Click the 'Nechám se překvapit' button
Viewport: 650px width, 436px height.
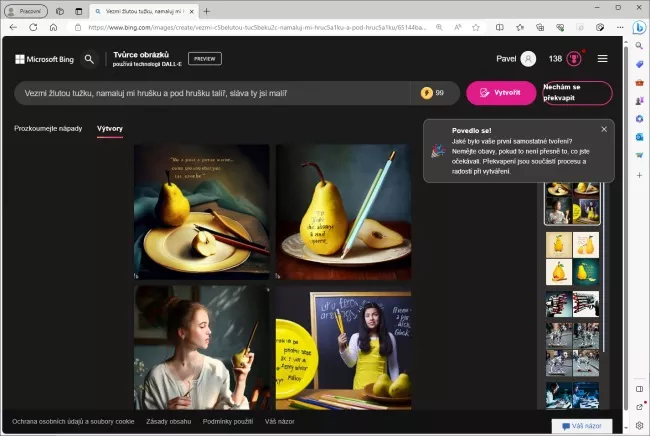coord(576,93)
